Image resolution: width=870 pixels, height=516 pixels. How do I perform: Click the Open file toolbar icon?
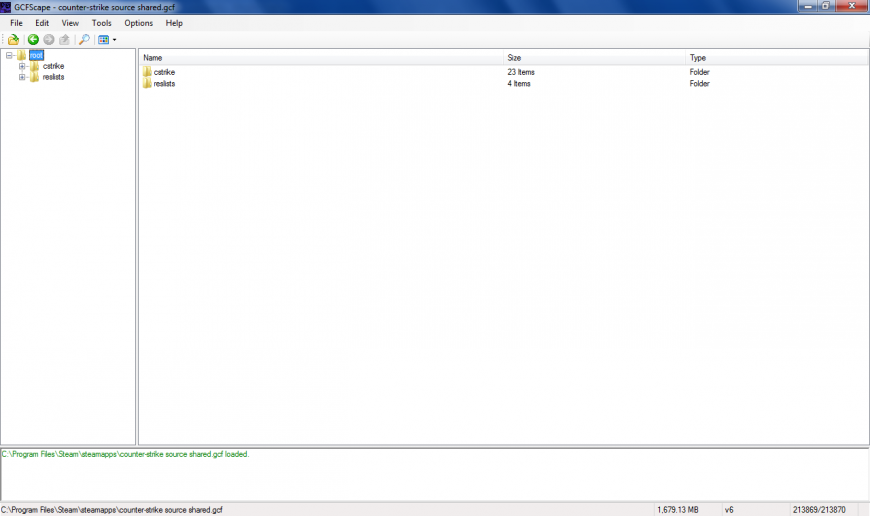pos(13,40)
